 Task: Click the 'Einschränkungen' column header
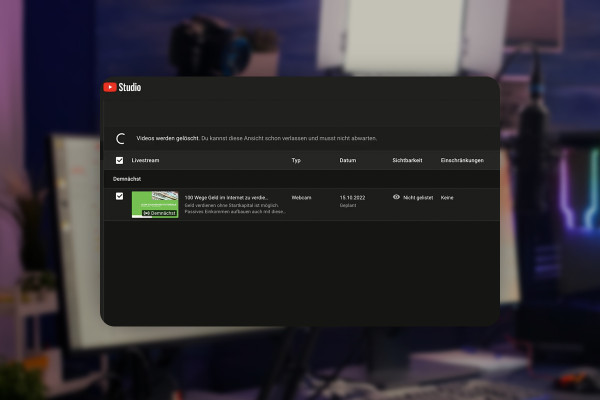coord(462,160)
